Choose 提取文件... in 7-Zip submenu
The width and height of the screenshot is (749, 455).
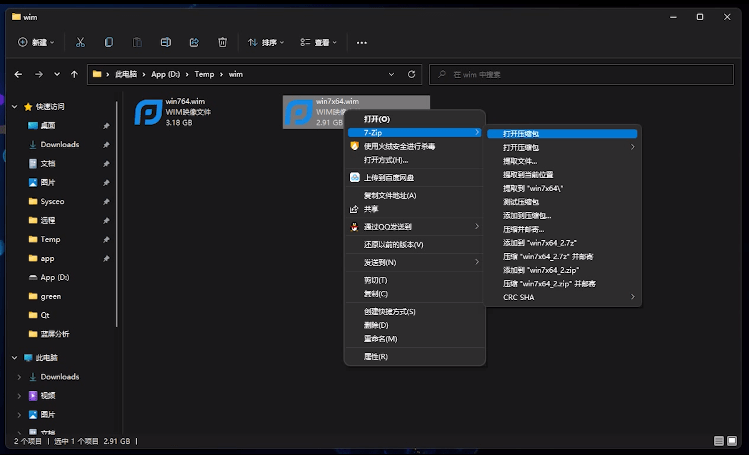tap(562, 161)
